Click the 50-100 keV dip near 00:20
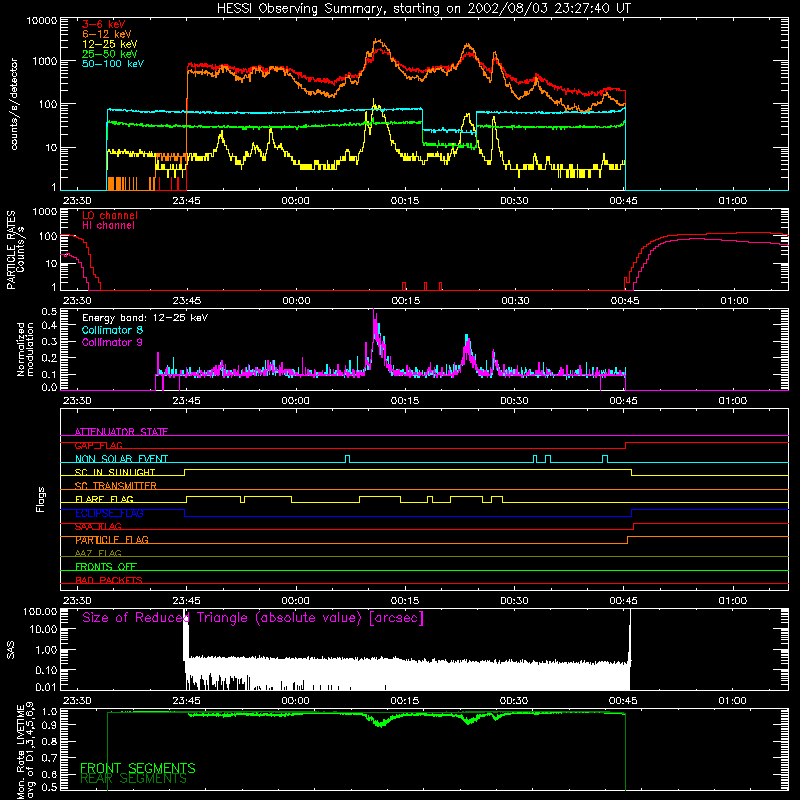 pyautogui.click(x=449, y=131)
